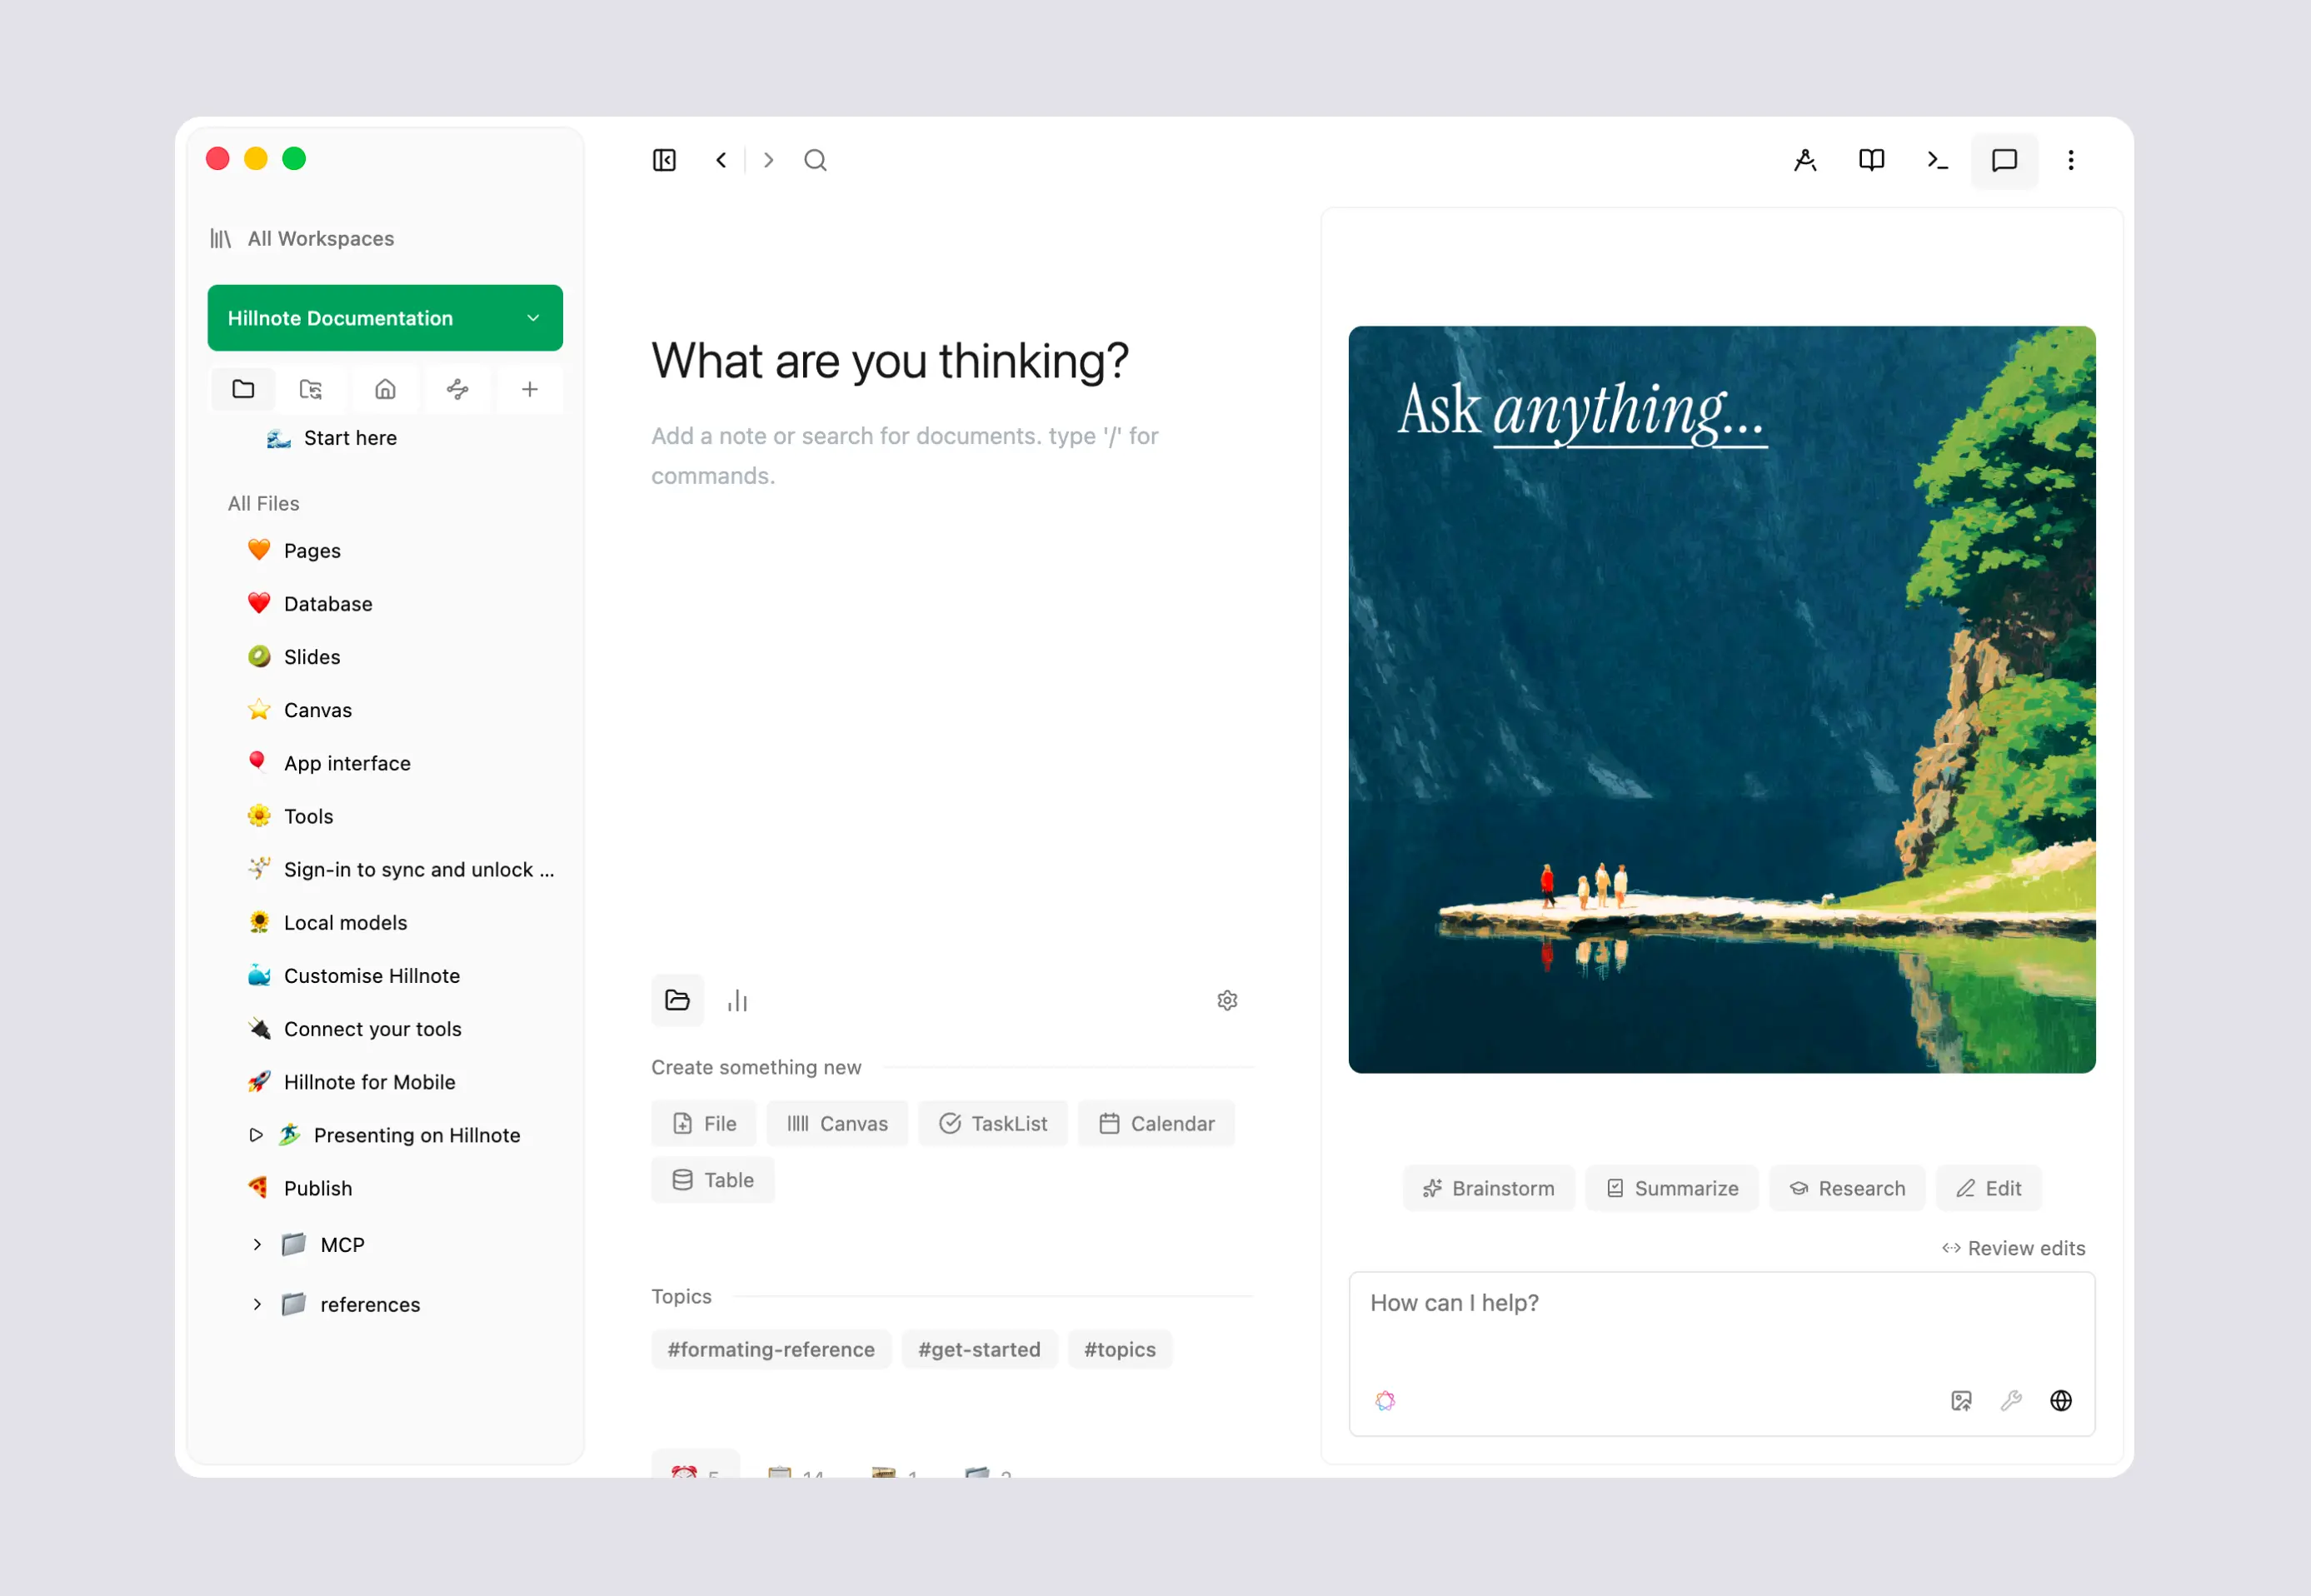Create a new Calendar
2311x1596 pixels.
[1156, 1123]
